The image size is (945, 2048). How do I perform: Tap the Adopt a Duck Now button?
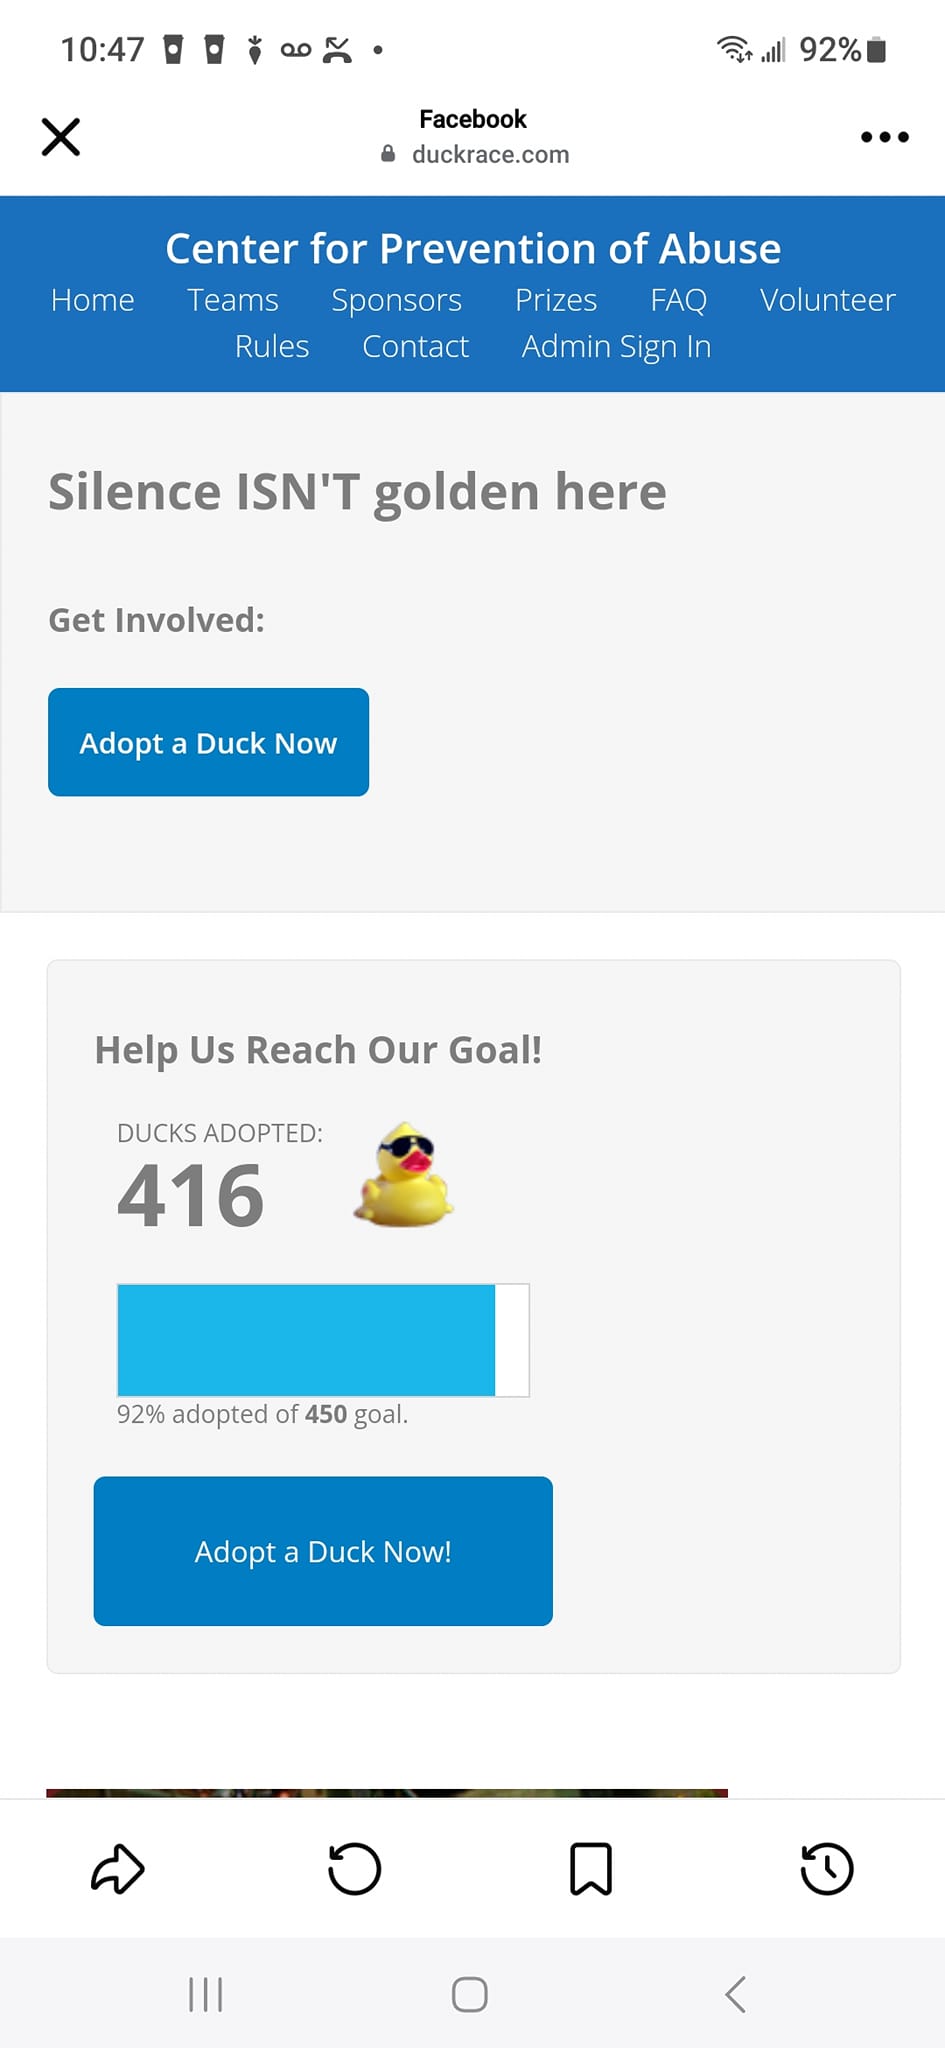click(x=208, y=742)
